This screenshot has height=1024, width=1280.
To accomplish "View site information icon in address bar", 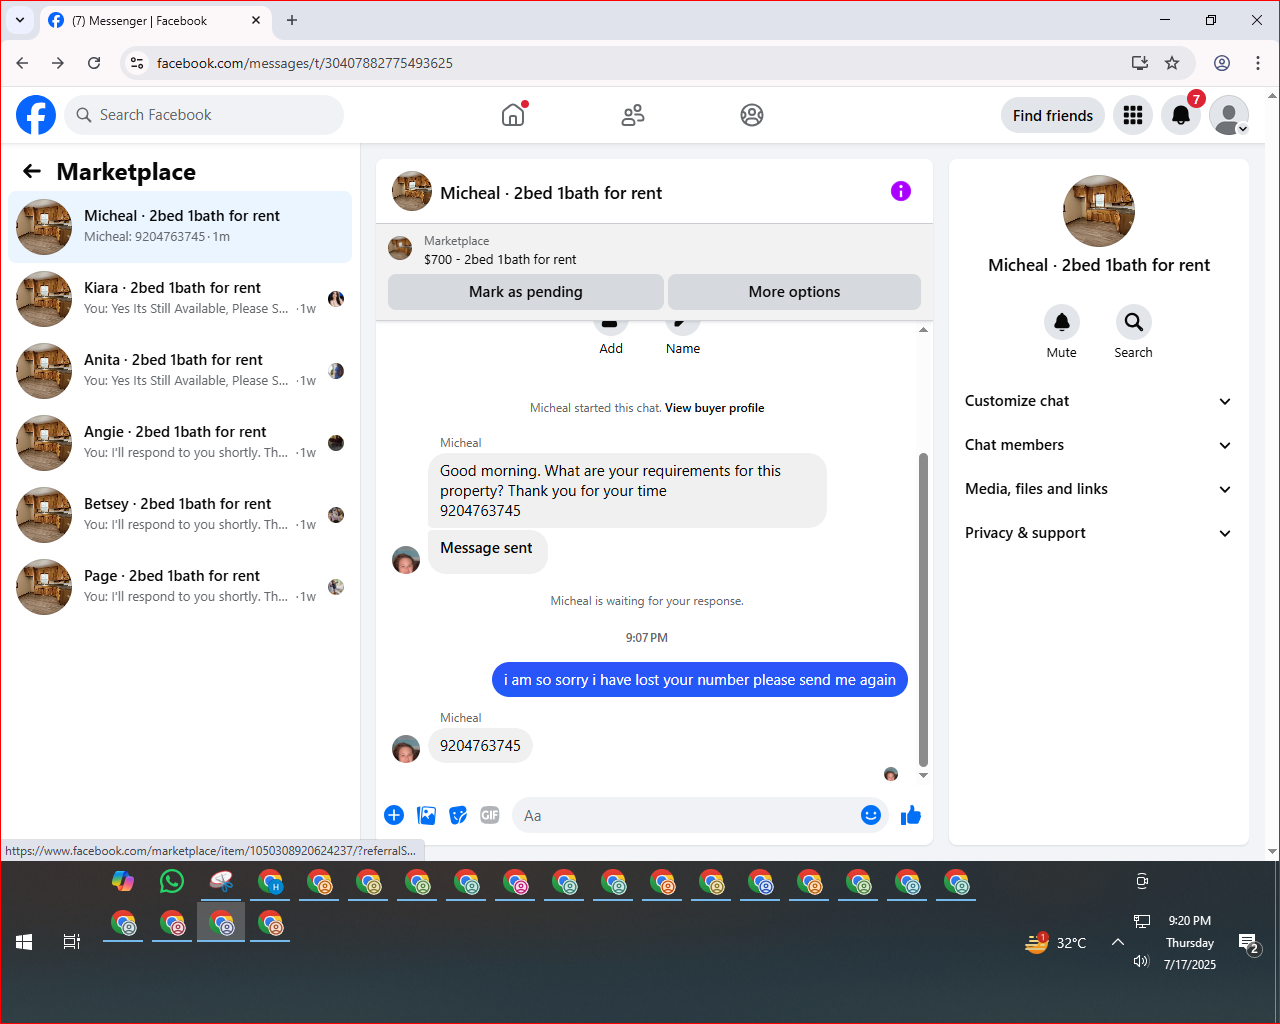I will click(137, 63).
